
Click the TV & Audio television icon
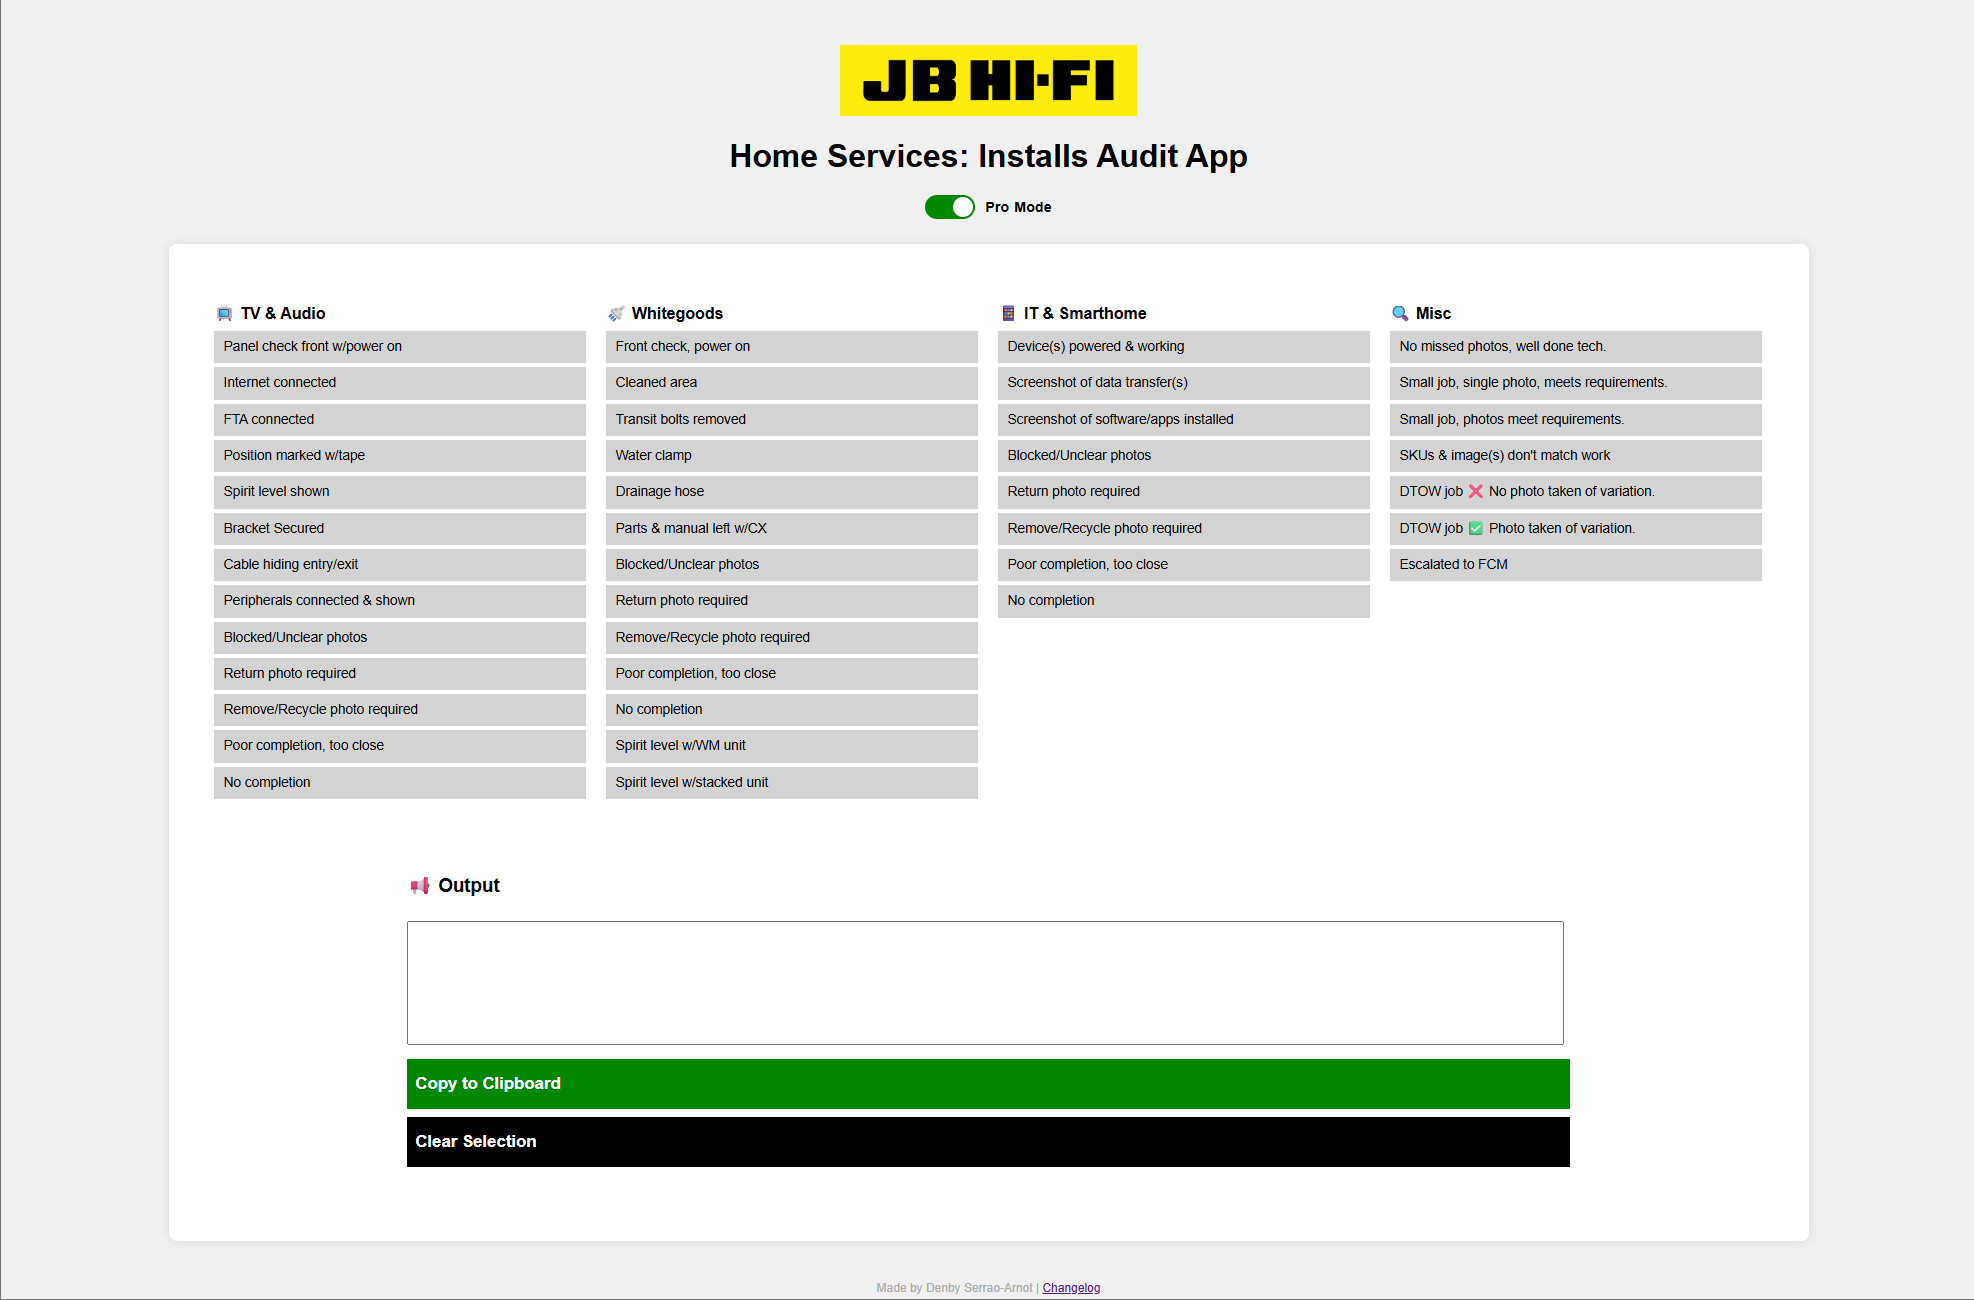pyautogui.click(x=225, y=313)
